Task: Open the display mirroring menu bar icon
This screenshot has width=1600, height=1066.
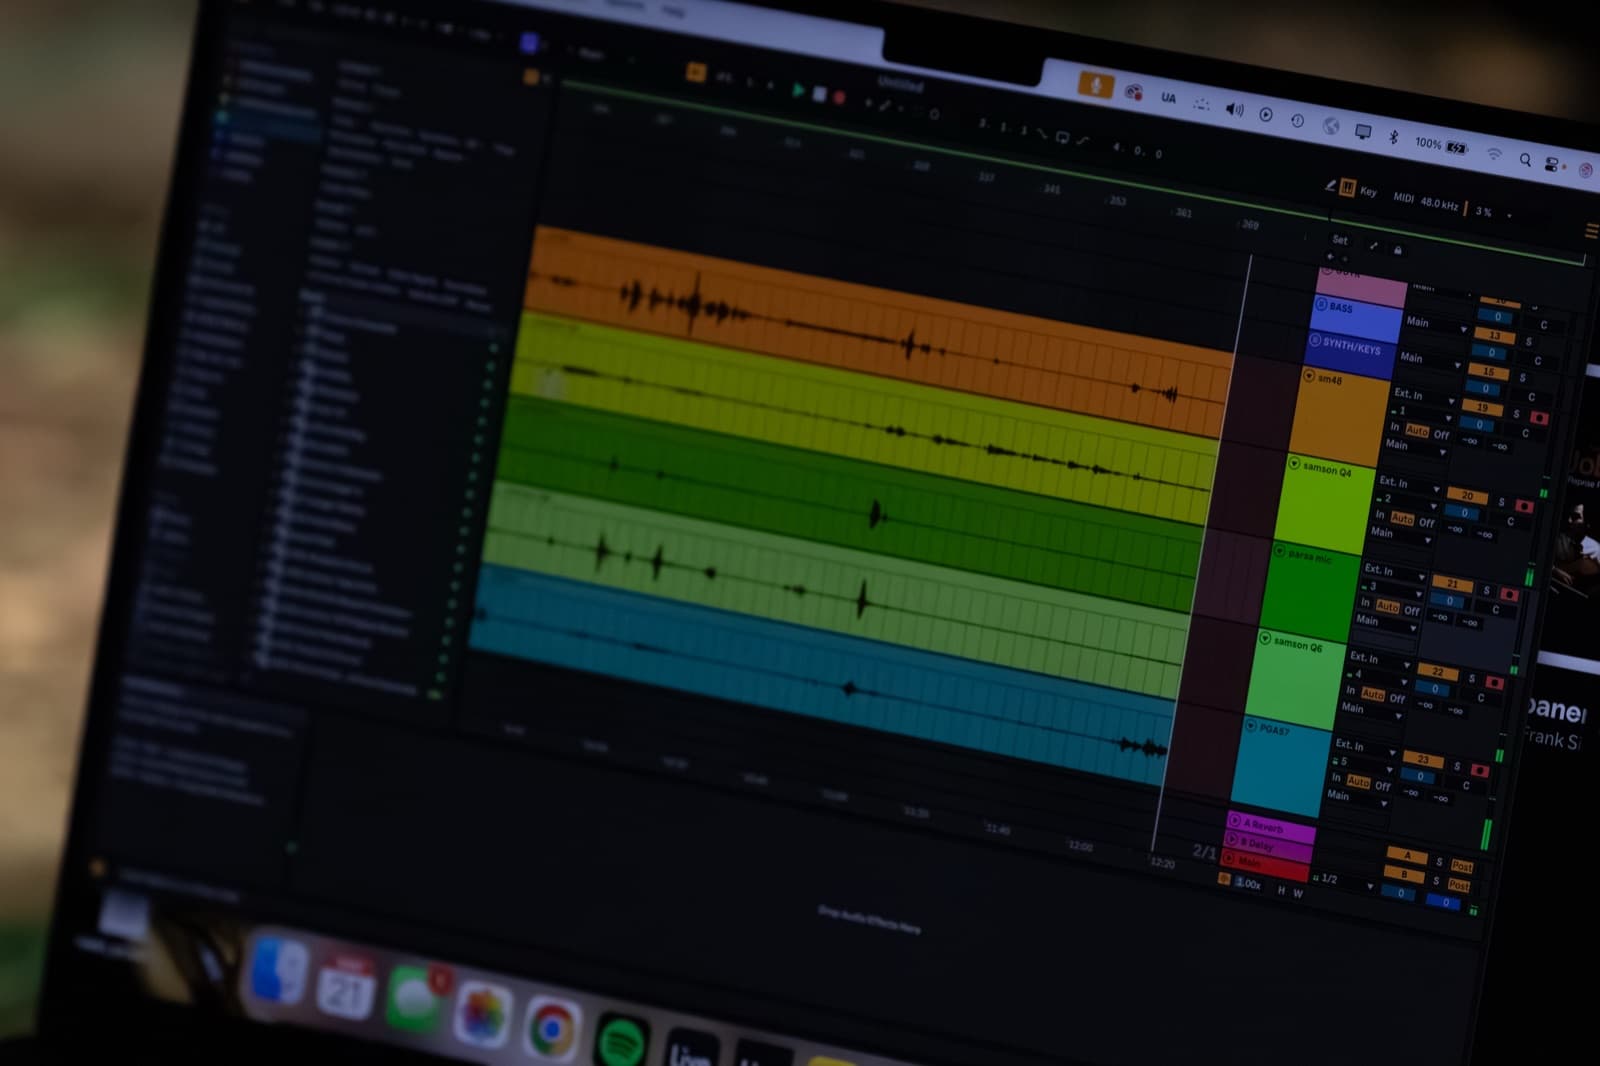Action: (1362, 131)
